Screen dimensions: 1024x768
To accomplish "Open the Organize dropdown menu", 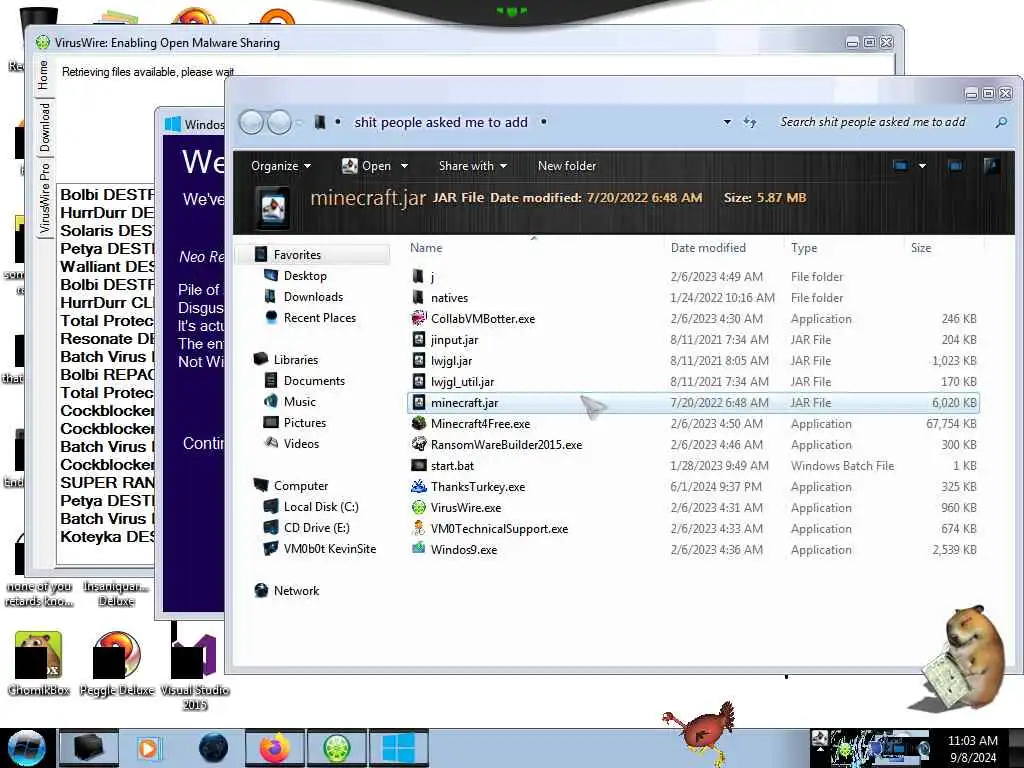I will (x=281, y=166).
